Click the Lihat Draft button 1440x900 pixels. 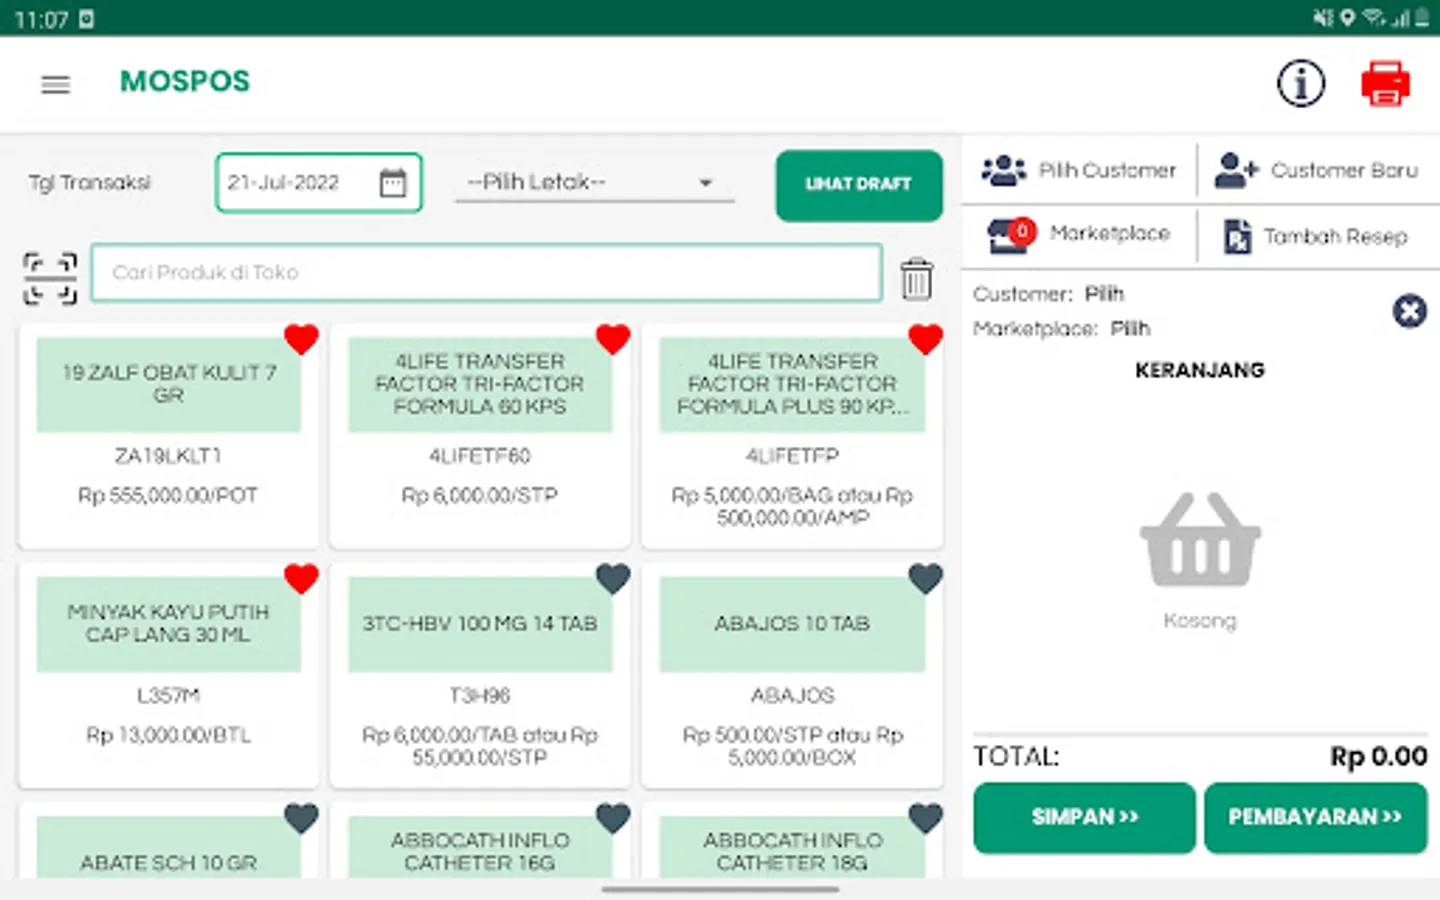point(859,185)
